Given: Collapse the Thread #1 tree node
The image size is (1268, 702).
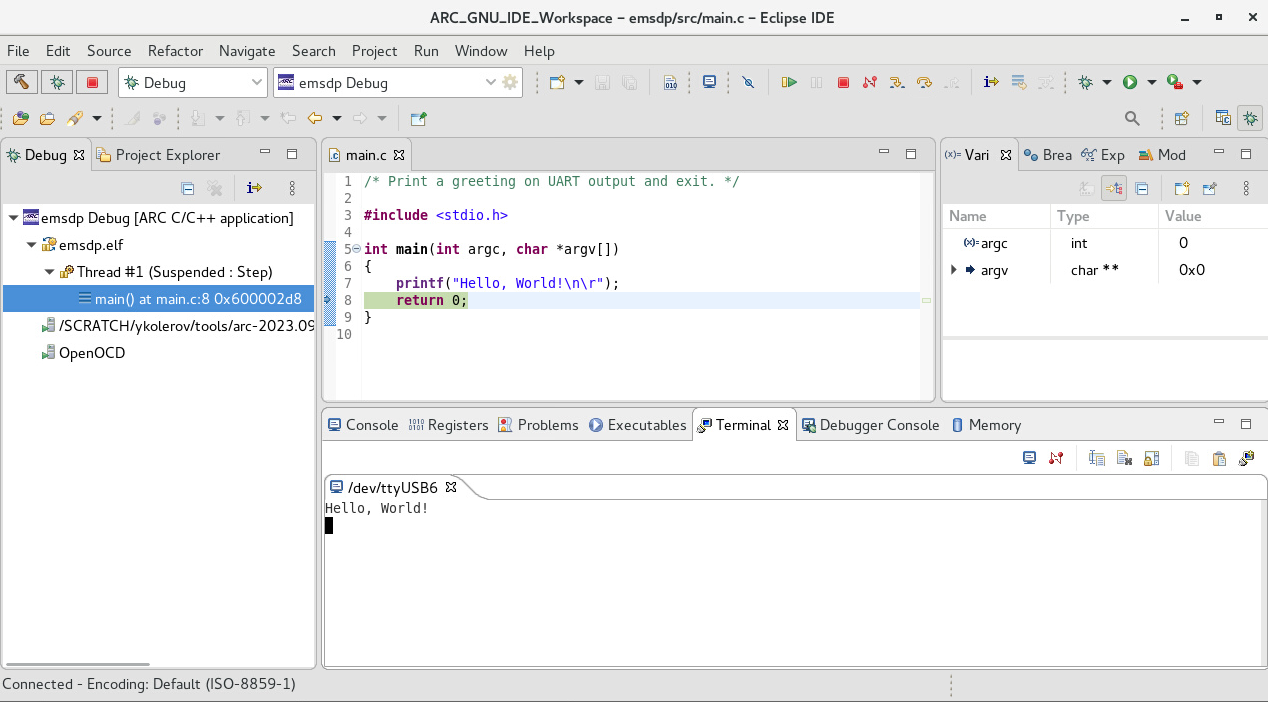Looking at the screenshot, I should click(48, 270).
